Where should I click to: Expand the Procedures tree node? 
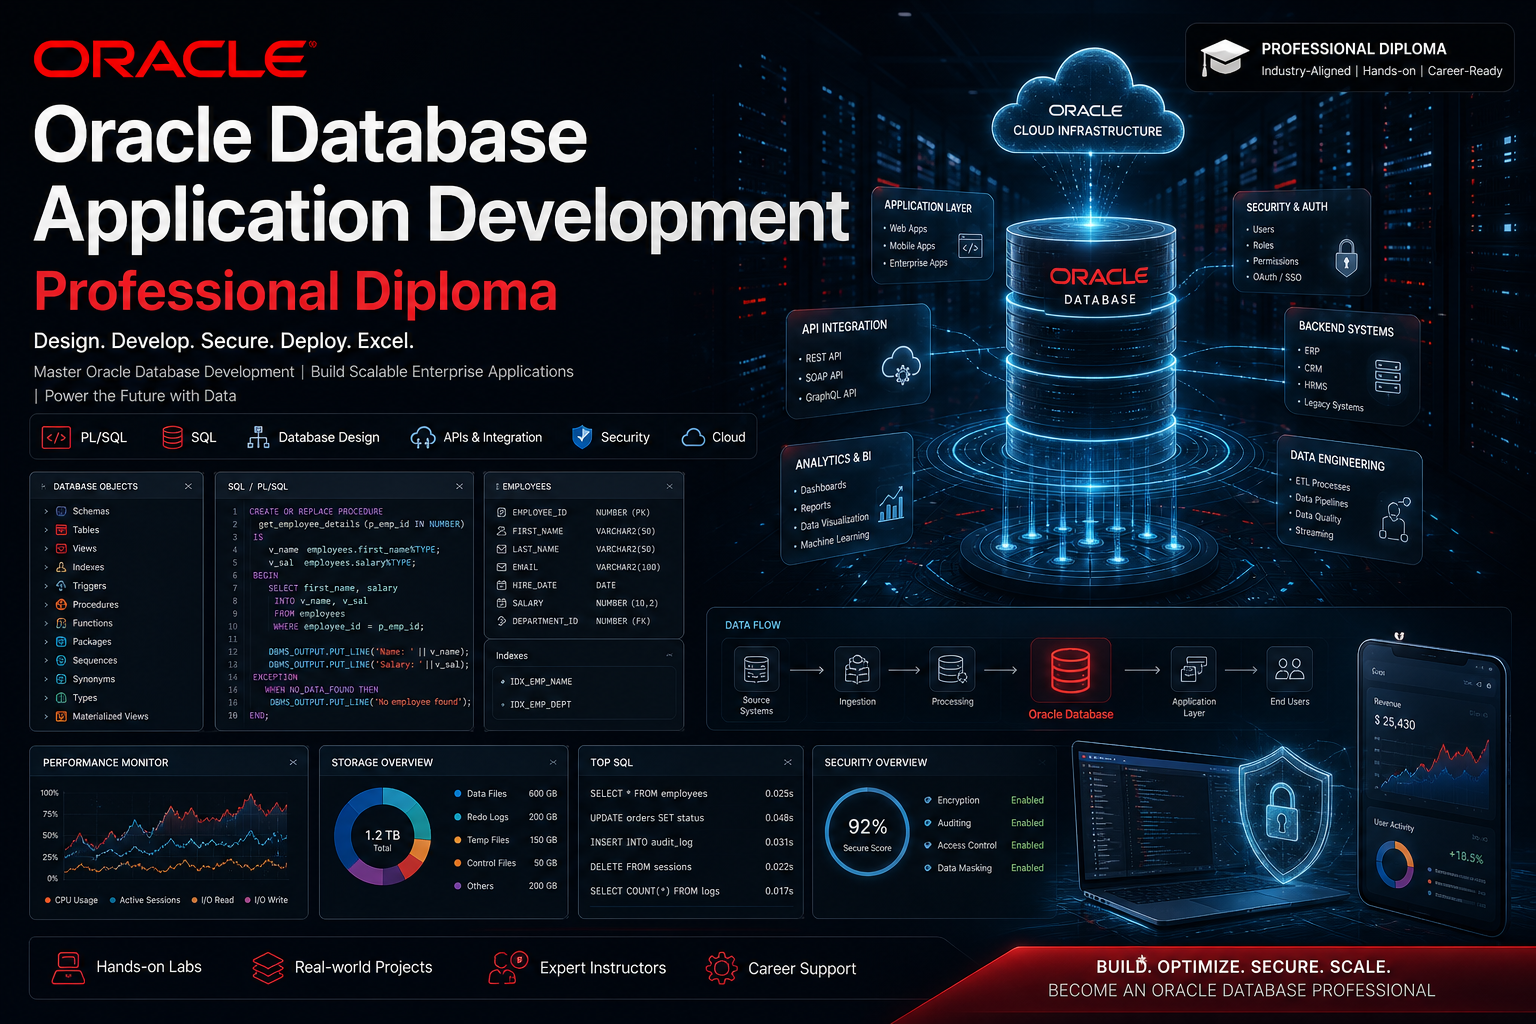pyautogui.click(x=46, y=604)
